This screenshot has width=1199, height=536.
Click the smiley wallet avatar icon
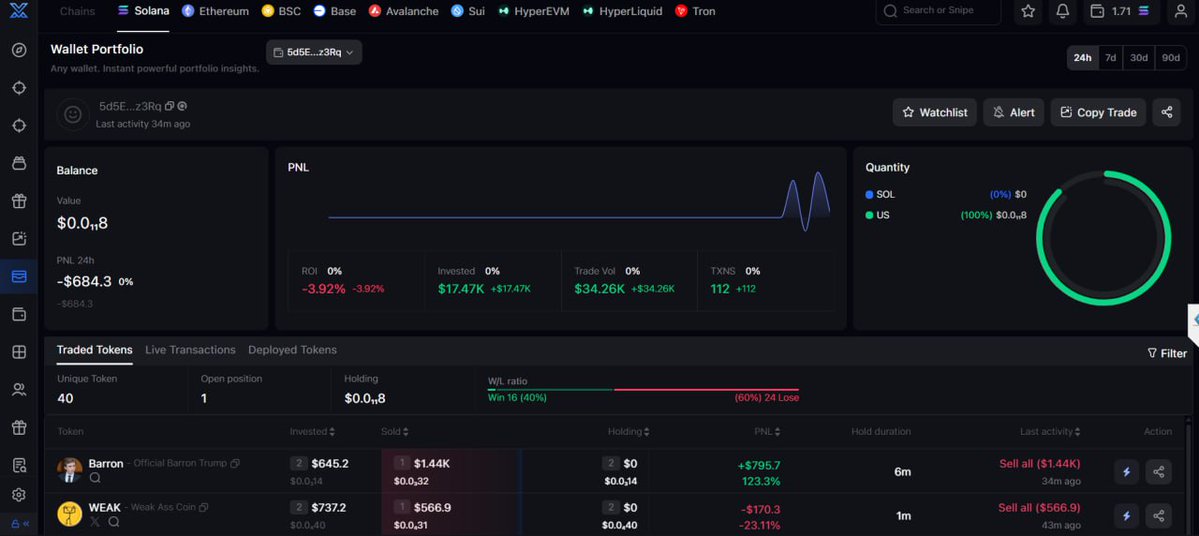73,114
